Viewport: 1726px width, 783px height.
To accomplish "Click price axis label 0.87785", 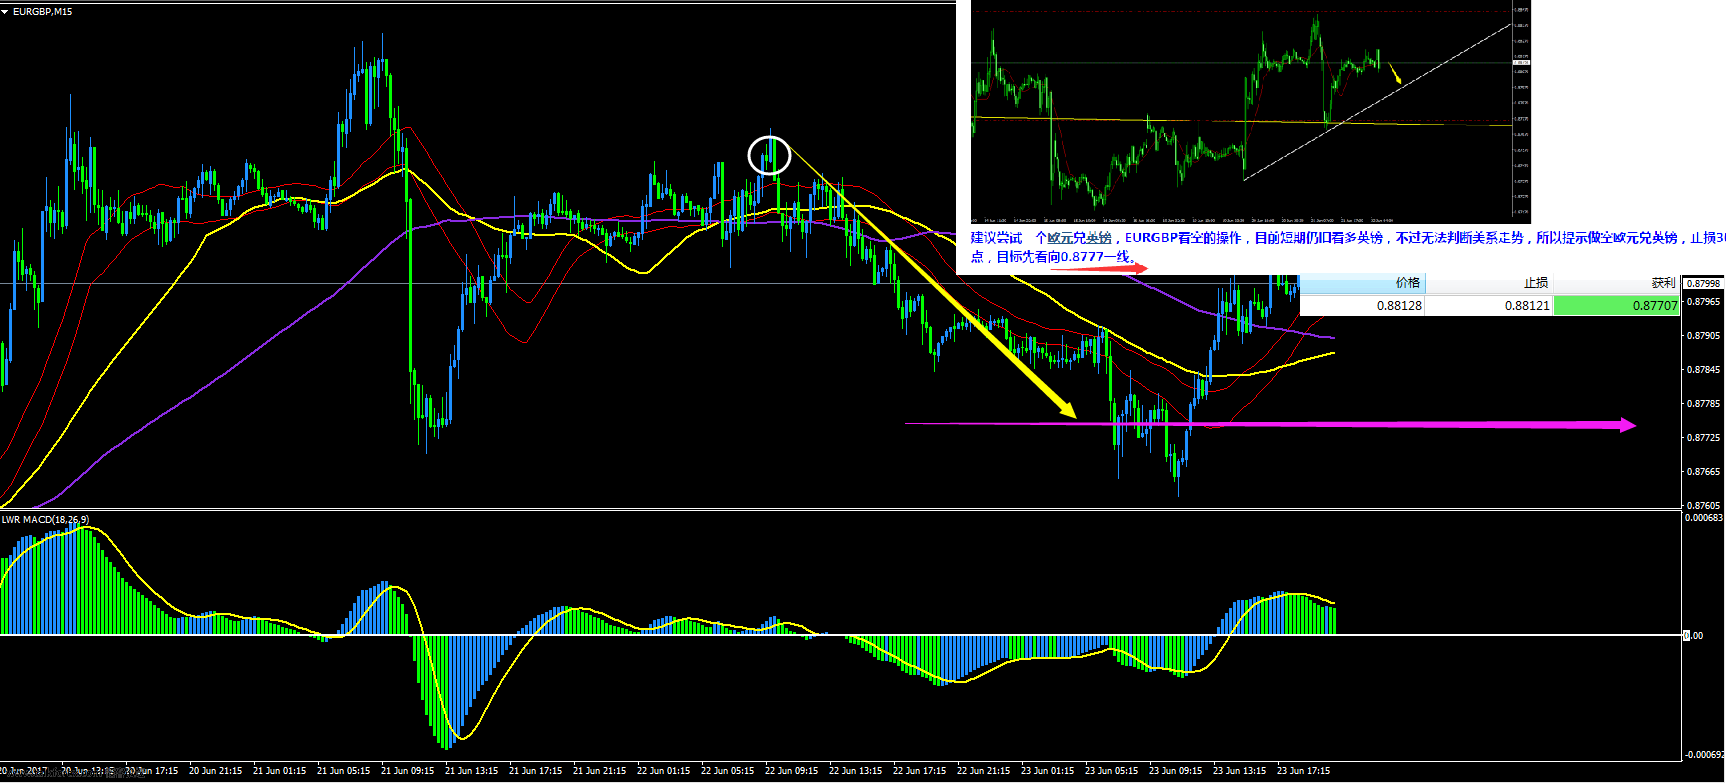I will [x=1704, y=403].
